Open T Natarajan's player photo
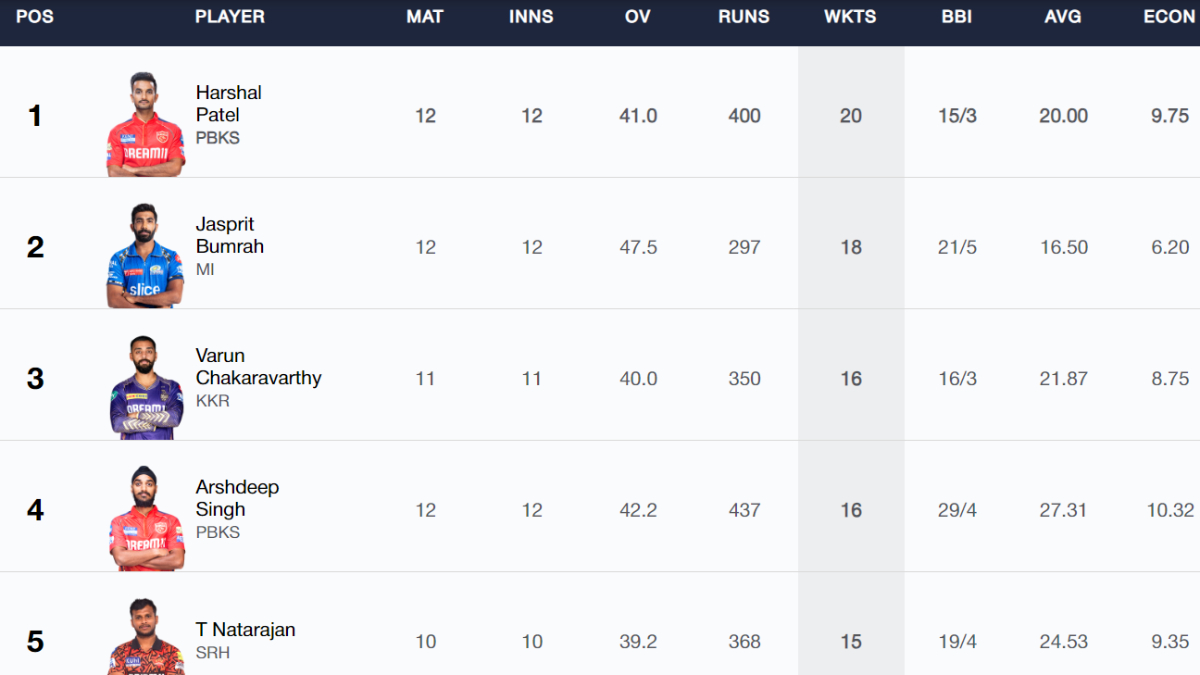Image resolution: width=1200 pixels, height=675 pixels. [x=146, y=638]
